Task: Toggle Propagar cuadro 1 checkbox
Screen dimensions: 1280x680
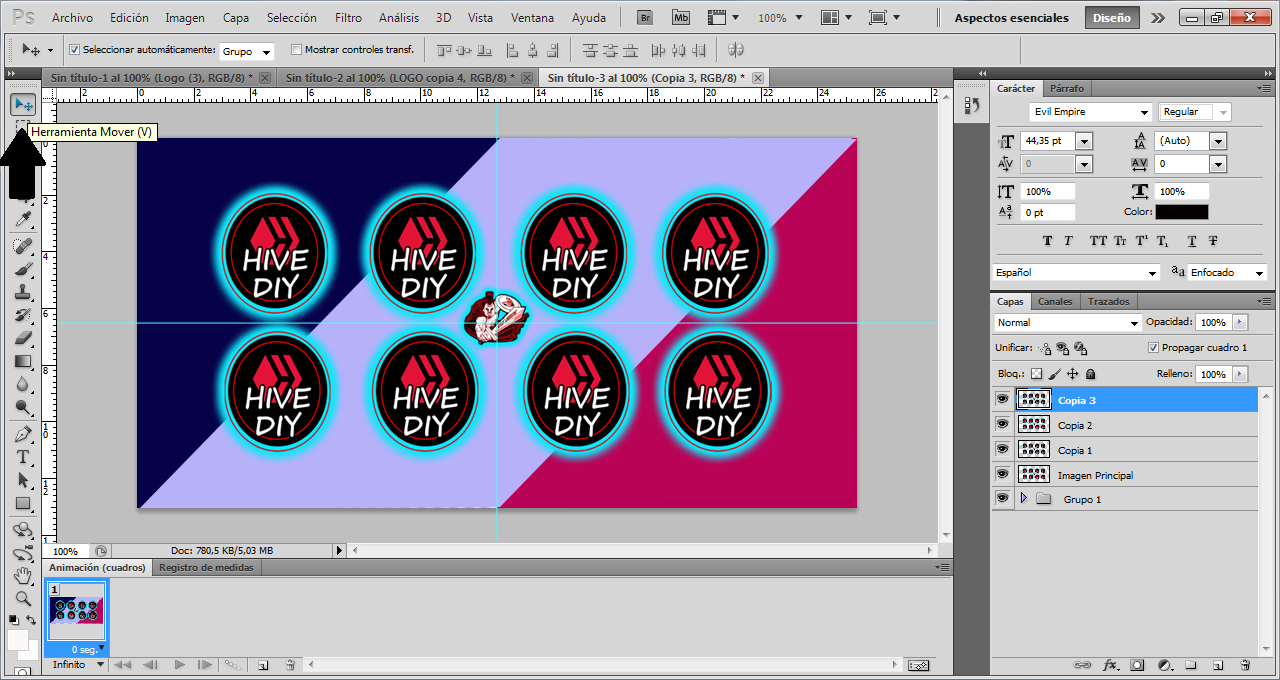Action: pyautogui.click(x=1154, y=348)
